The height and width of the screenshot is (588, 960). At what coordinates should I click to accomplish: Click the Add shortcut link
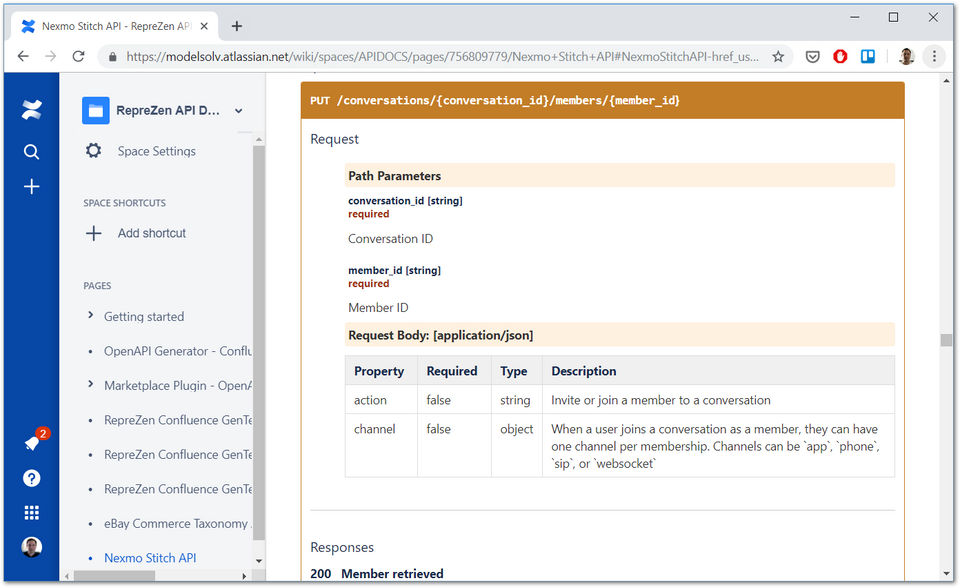coord(151,233)
